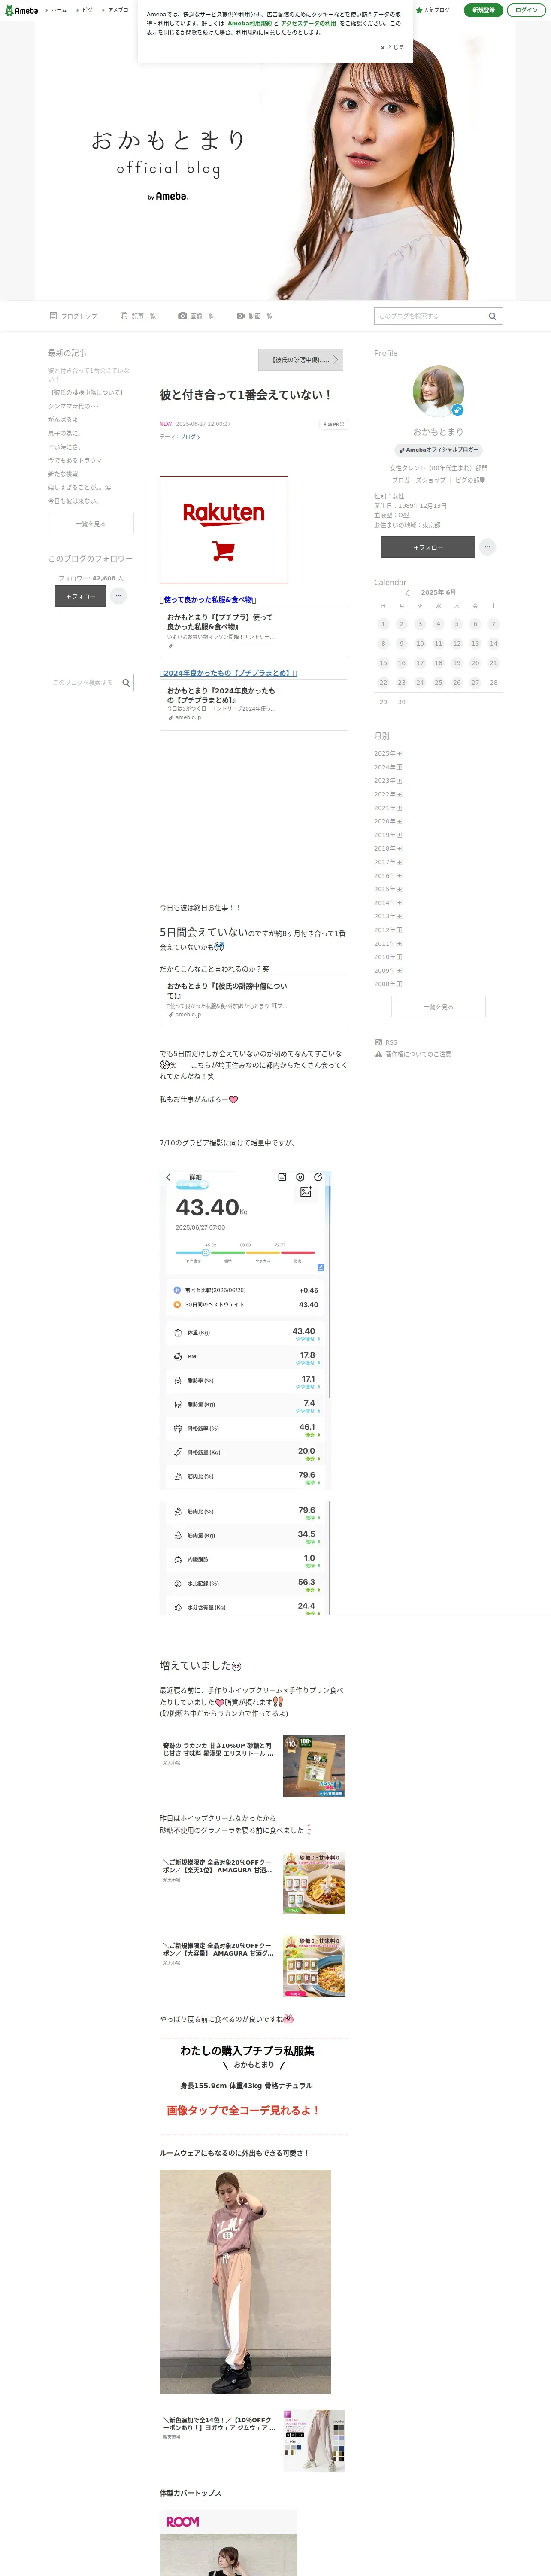Open more options beside profile フォロー button
The height and width of the screenshot is (2576, 551).
click(487, 547)
